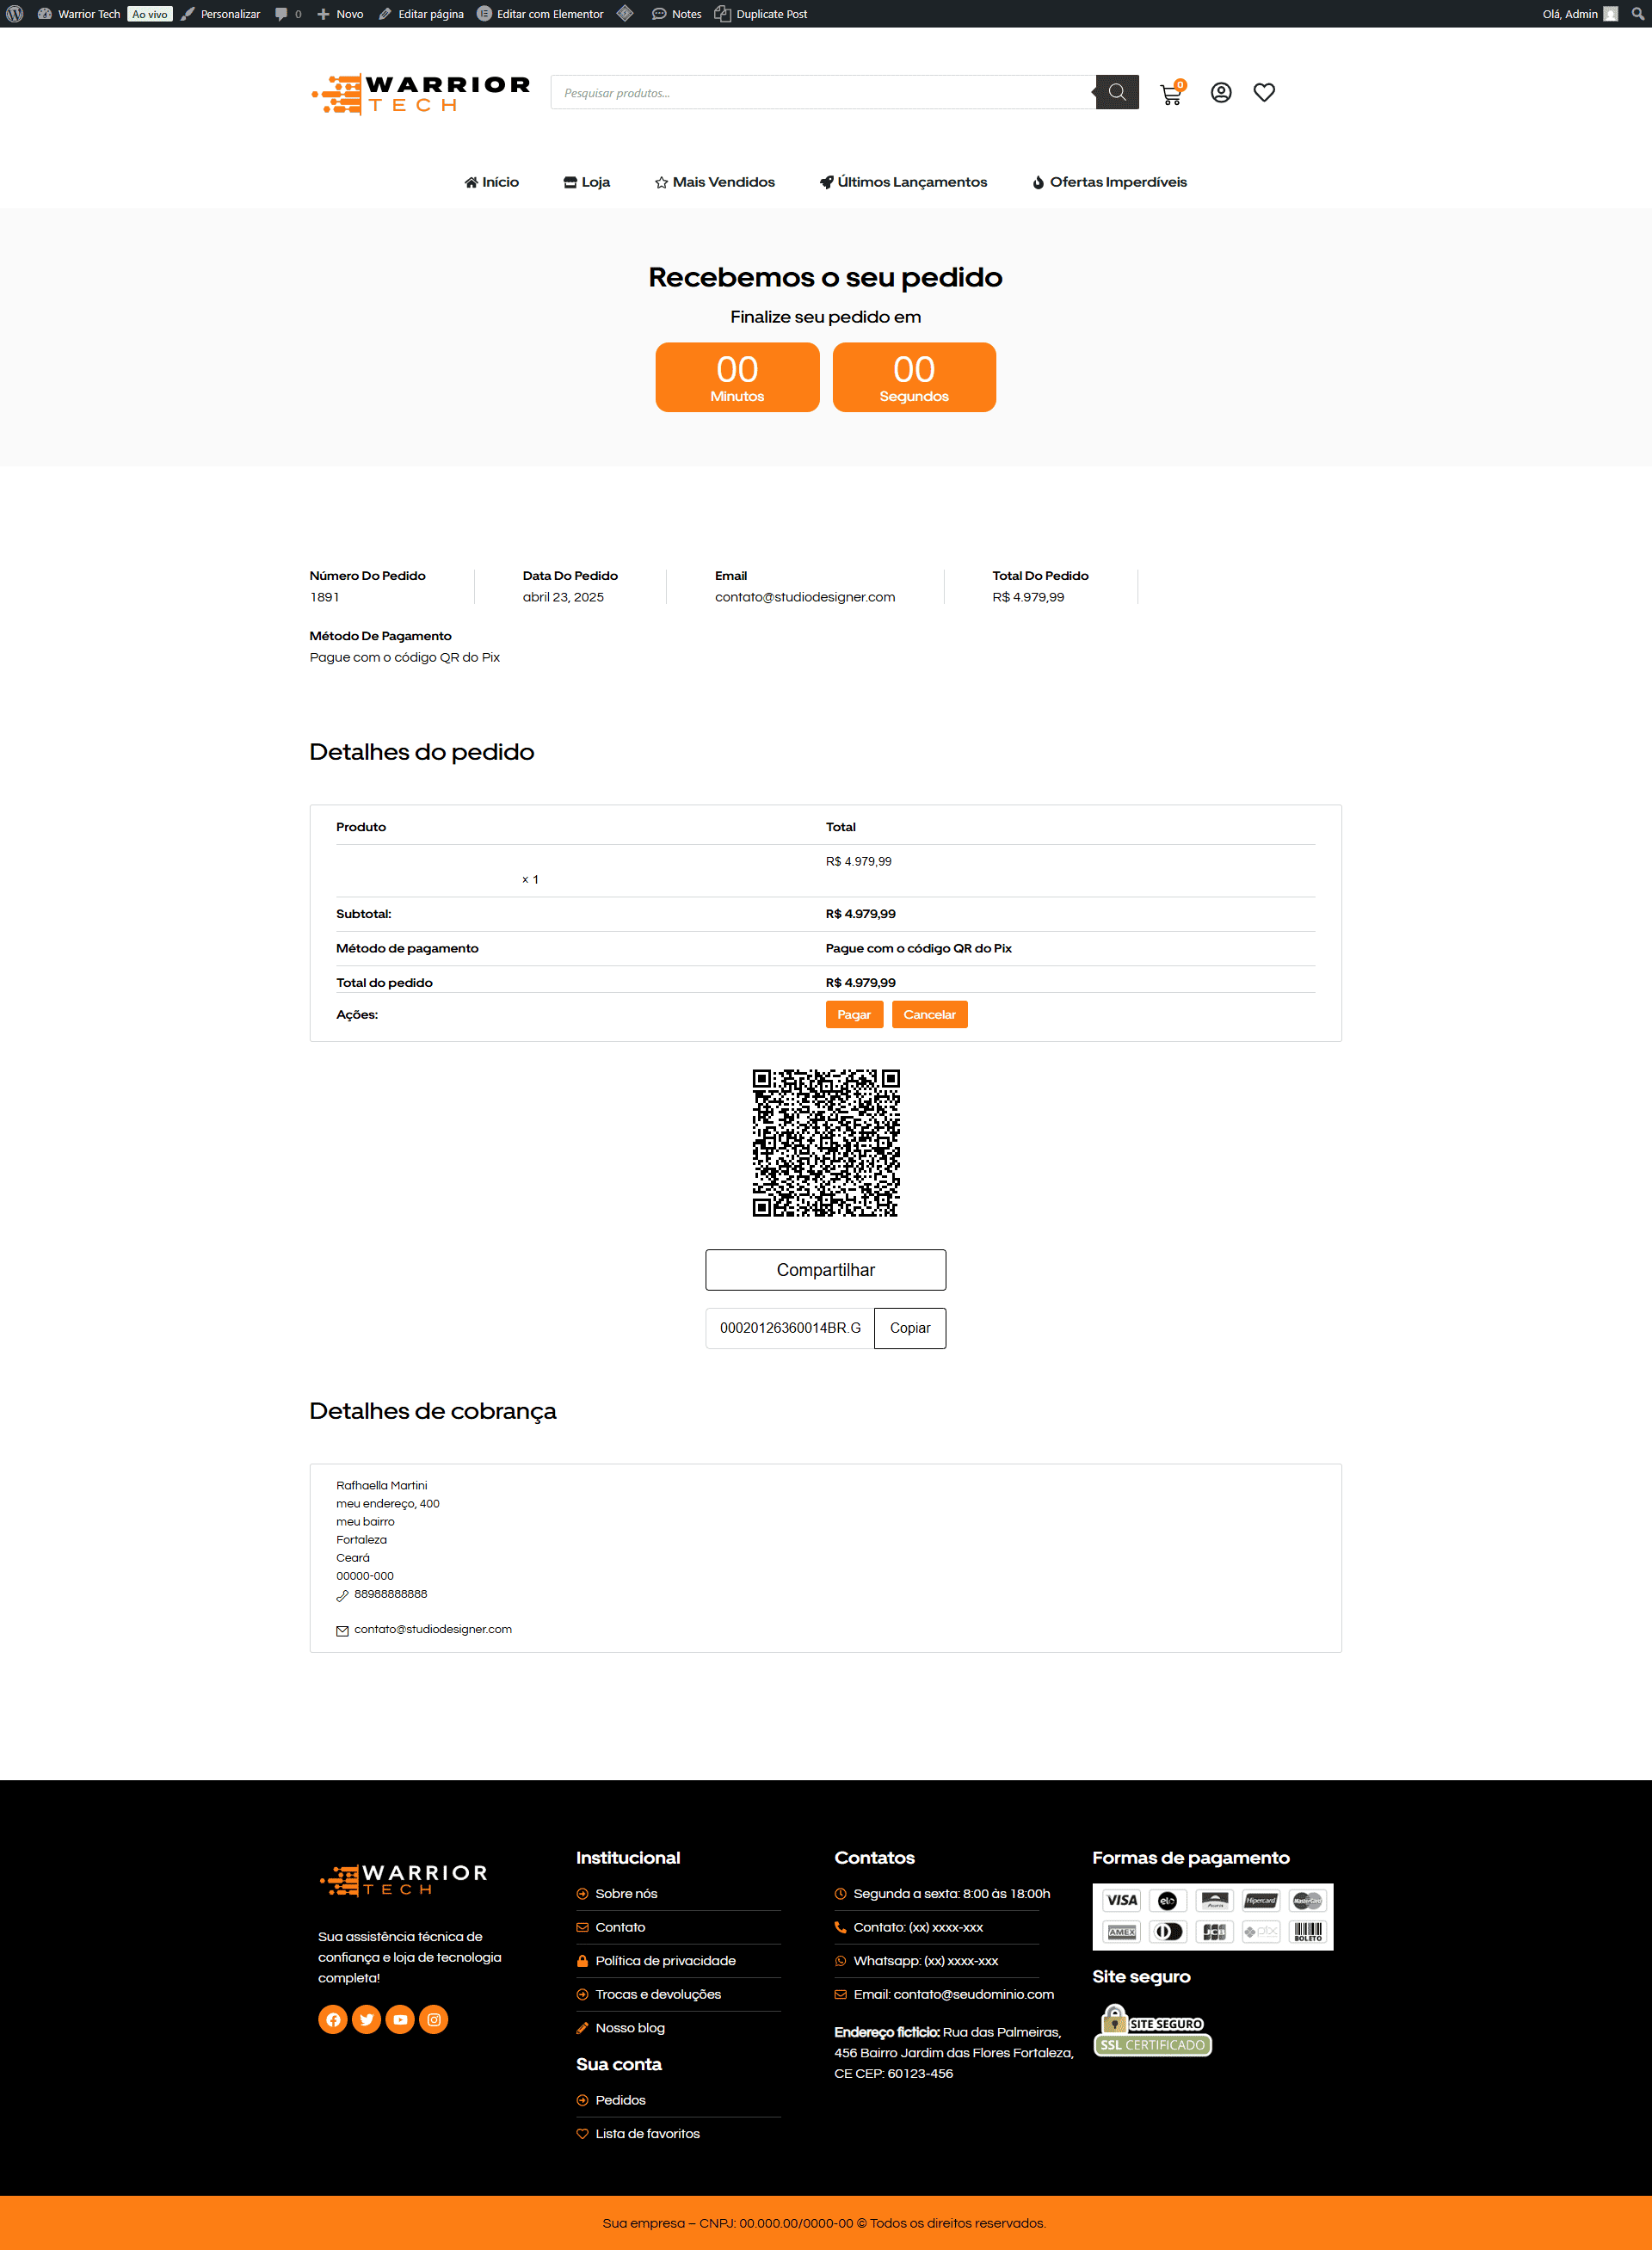Click admin bar search icon
The image size is (1652, 2250).
(1637, 14)
